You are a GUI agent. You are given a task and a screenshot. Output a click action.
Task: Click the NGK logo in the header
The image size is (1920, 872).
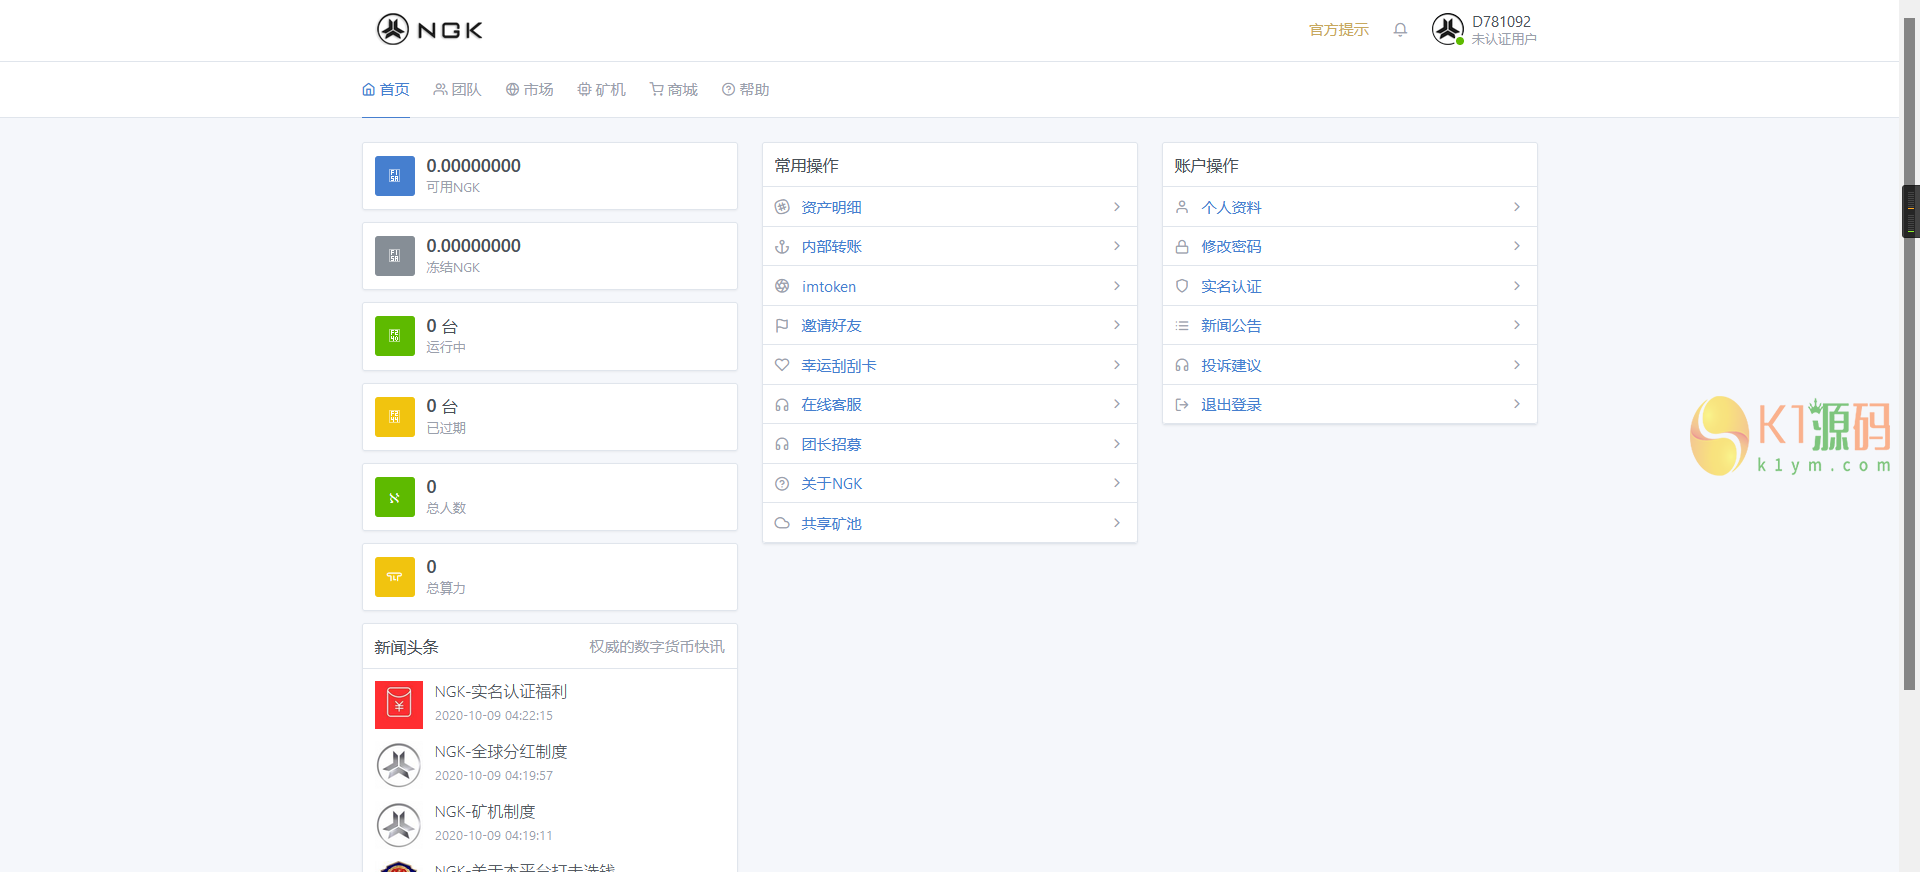point(430,29)
